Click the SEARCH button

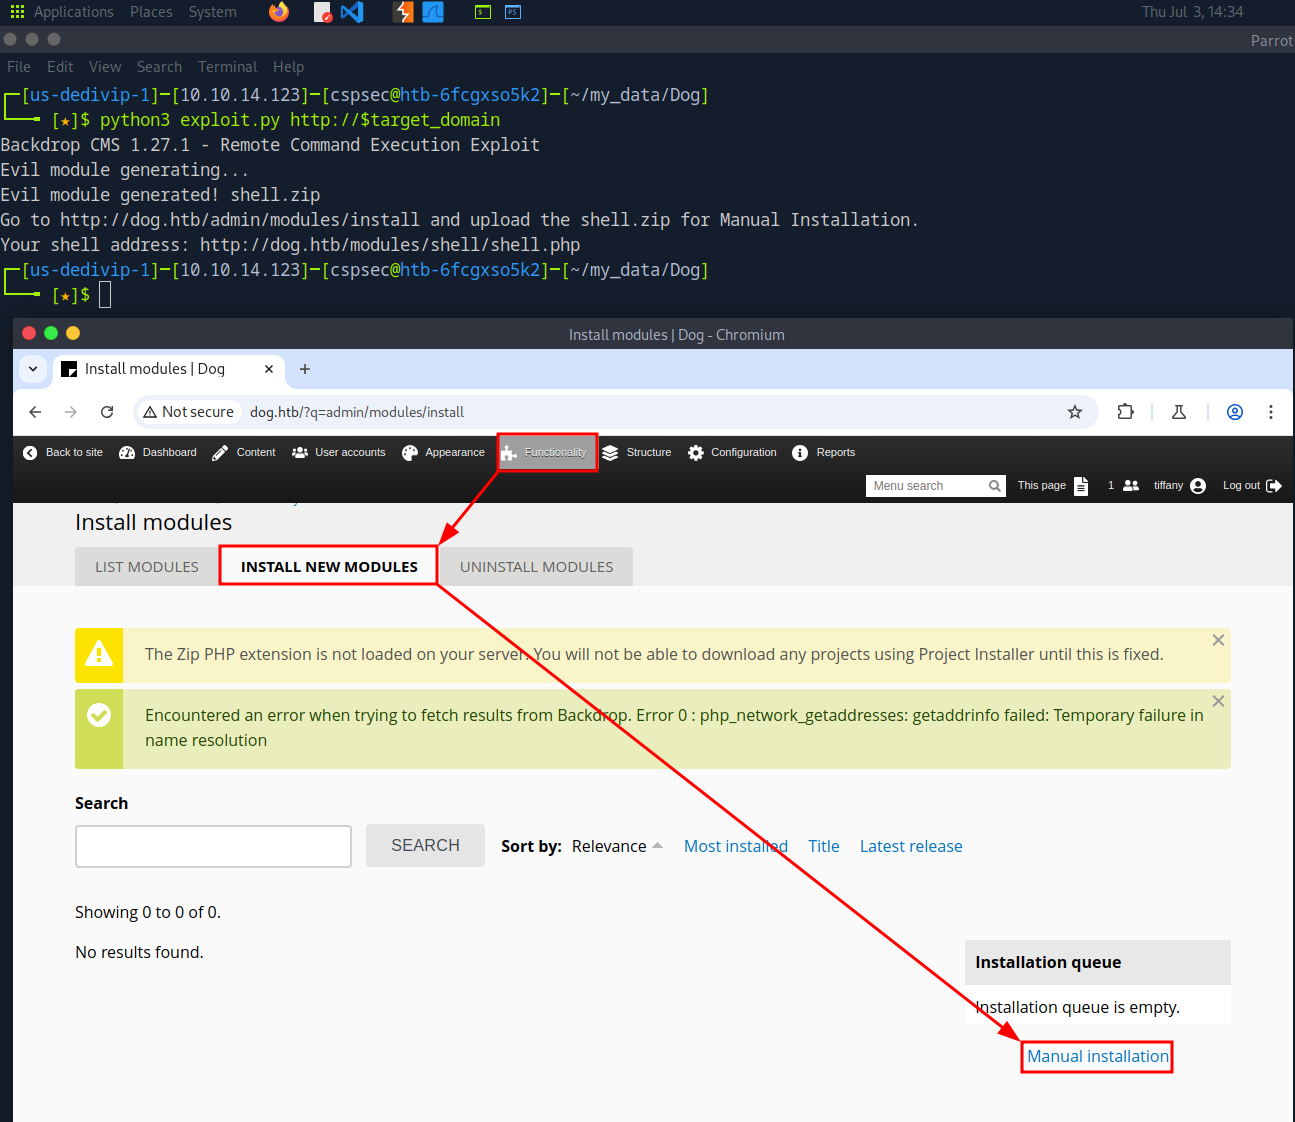(425, 846)
